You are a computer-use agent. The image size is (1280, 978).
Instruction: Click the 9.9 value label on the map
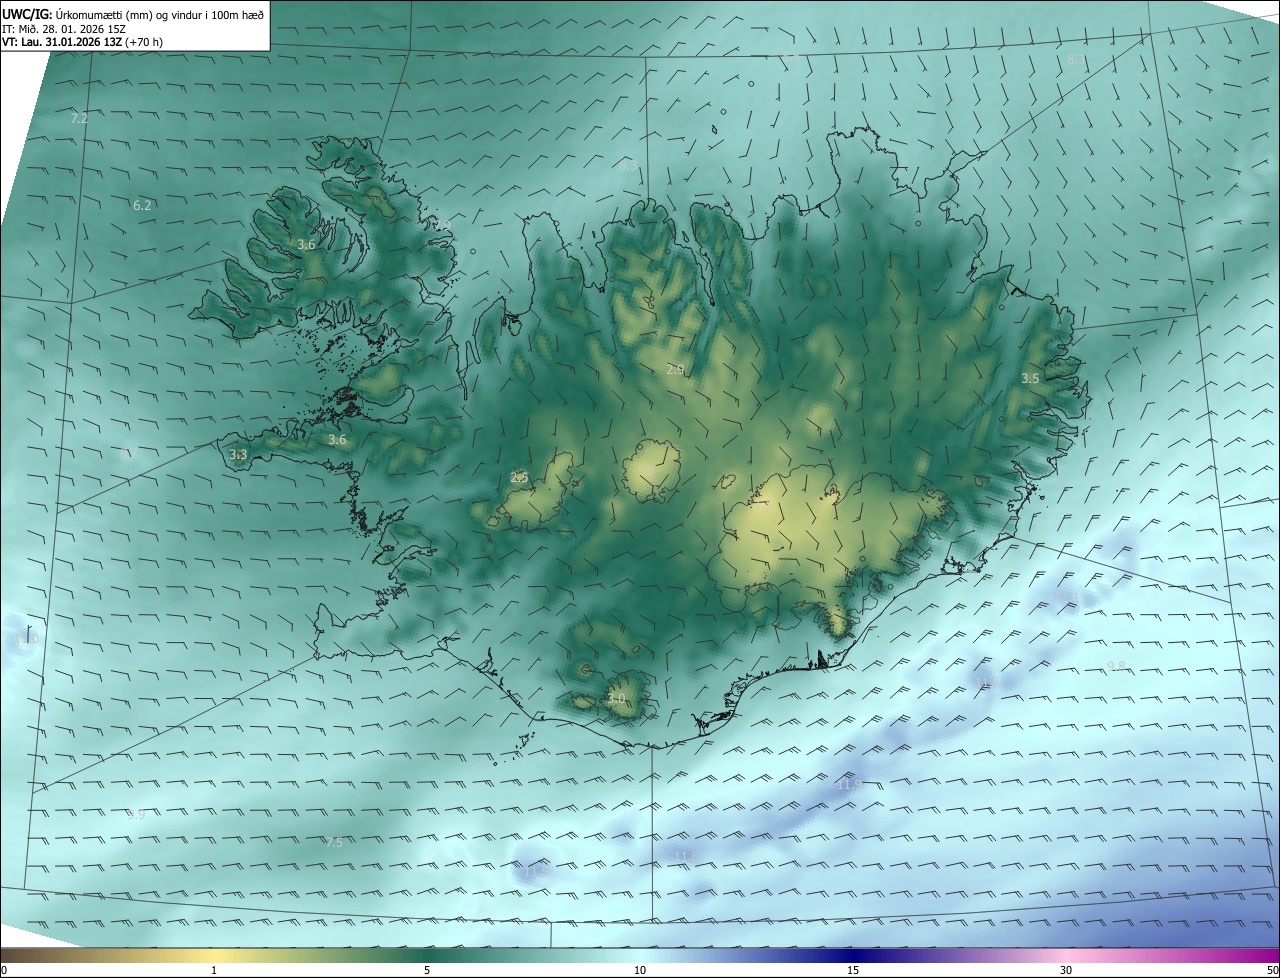click(136, 814)
